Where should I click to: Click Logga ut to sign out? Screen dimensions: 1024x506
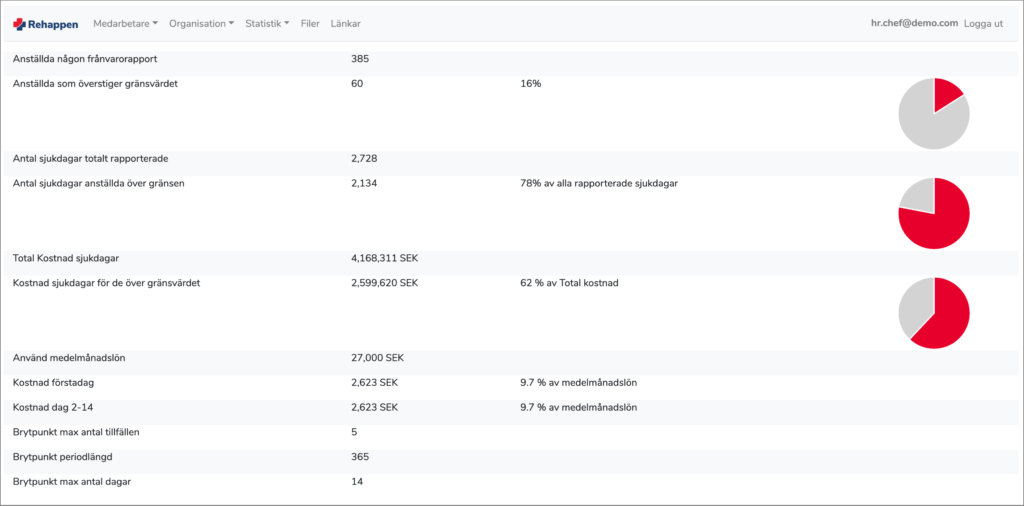984,24
